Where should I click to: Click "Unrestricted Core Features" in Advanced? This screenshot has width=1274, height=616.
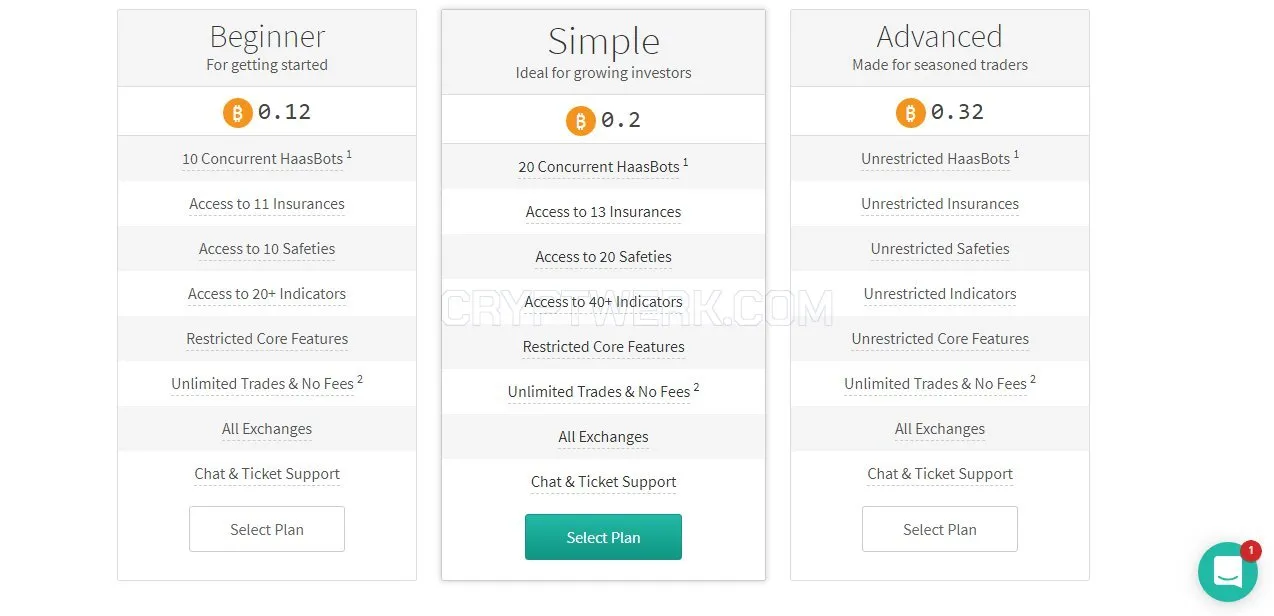[940, 339]
